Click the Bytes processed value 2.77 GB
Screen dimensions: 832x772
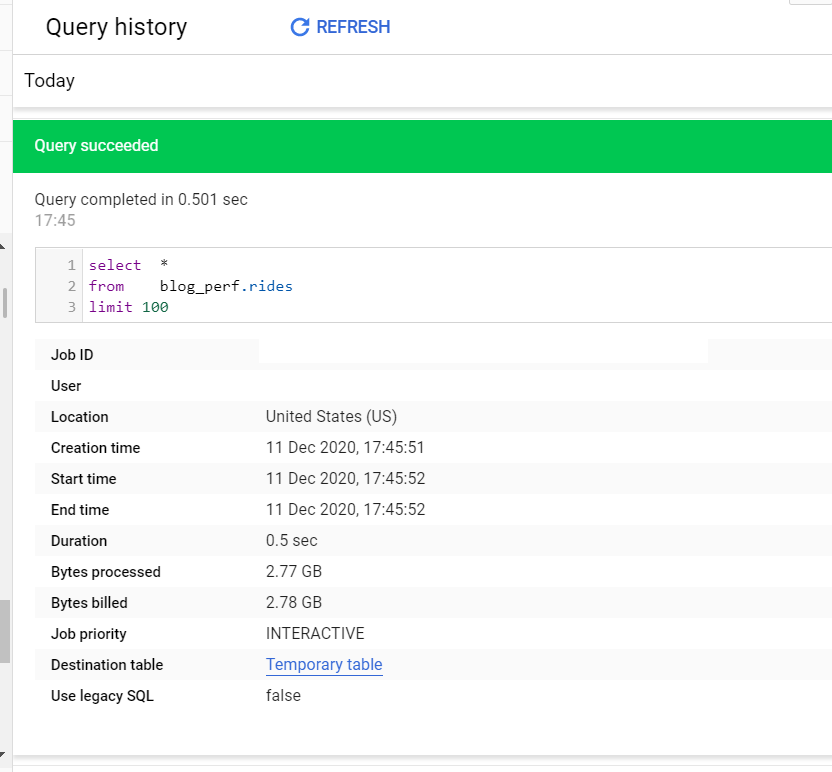click(x=294, y=572)
